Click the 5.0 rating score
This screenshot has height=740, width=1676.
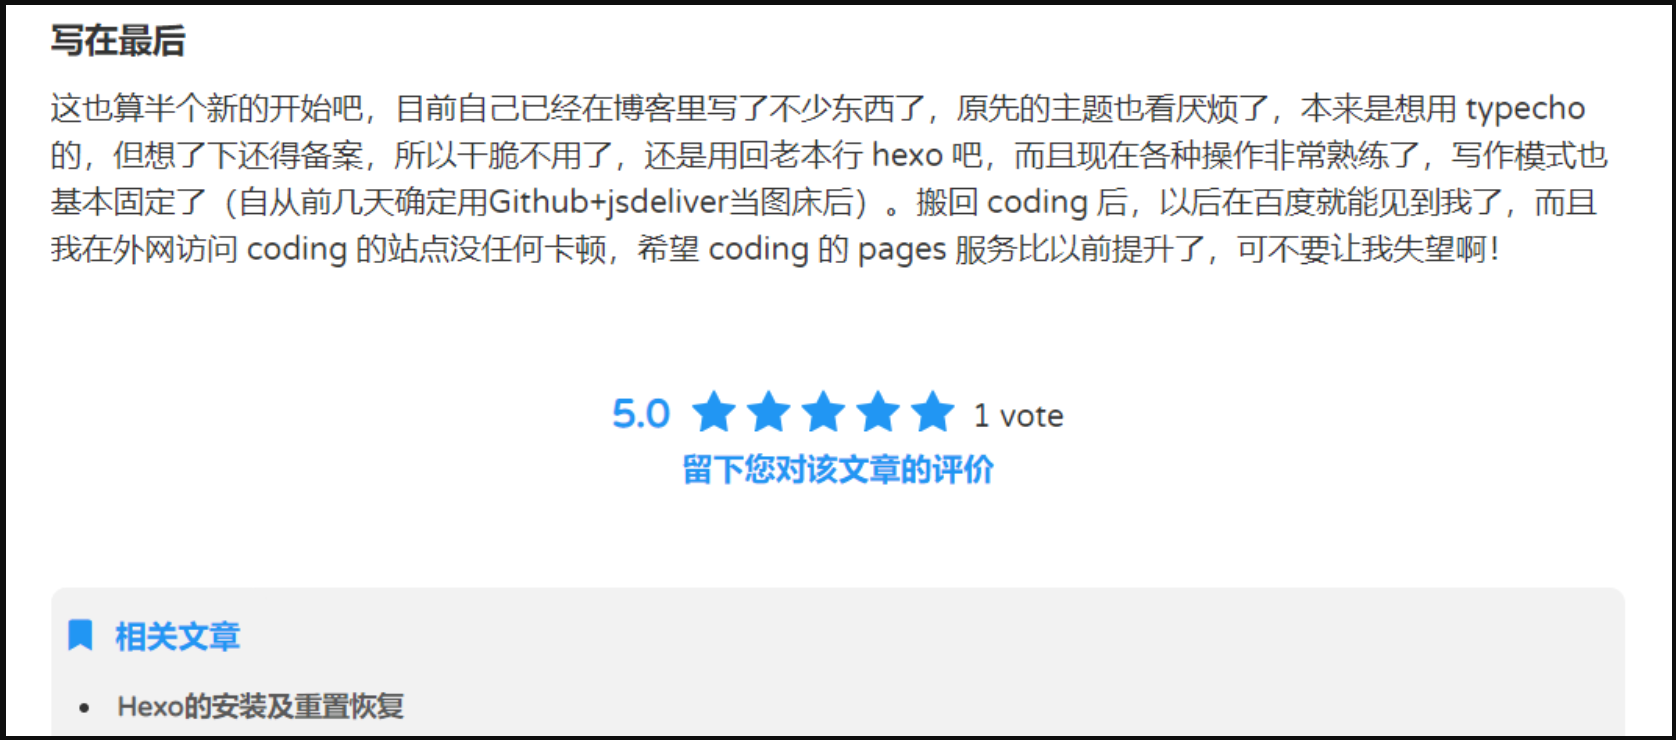(641, 414)
